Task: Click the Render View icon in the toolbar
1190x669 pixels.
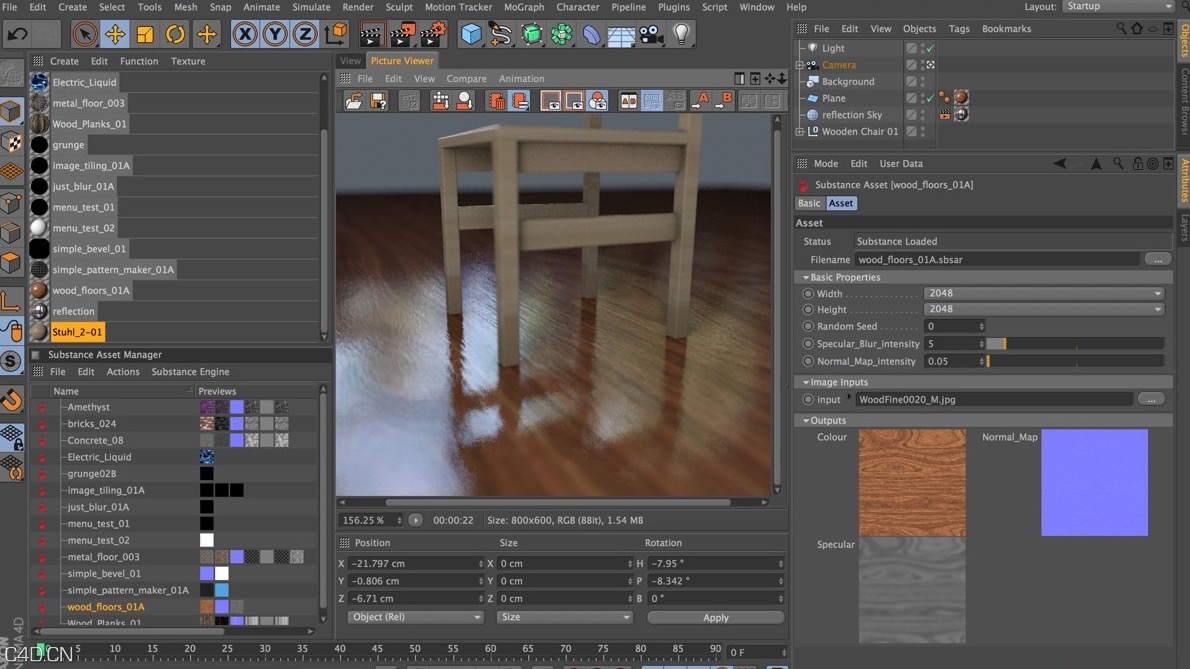Action: tap(370, 33)
